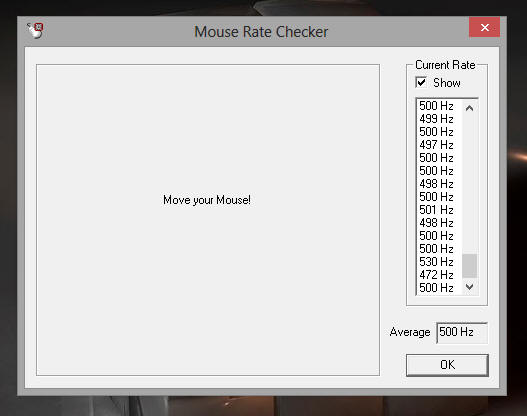Click the scrollbar thumb in rate list
Image resolution: width=527 pixels, height=416 pixels.
(x=470, y=266)
